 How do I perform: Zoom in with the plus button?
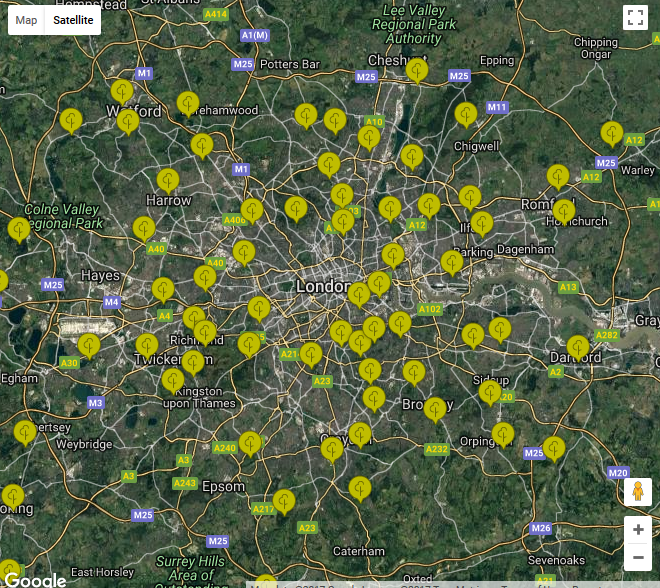tap(638, 529)
